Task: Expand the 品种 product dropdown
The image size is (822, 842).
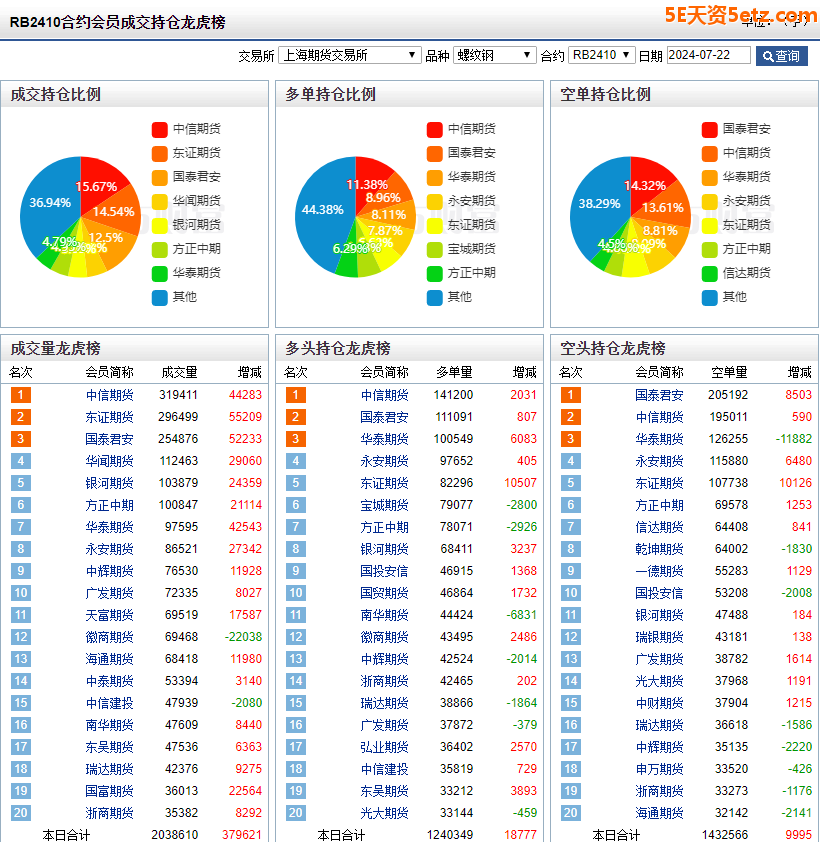Action: click(495, 55)
